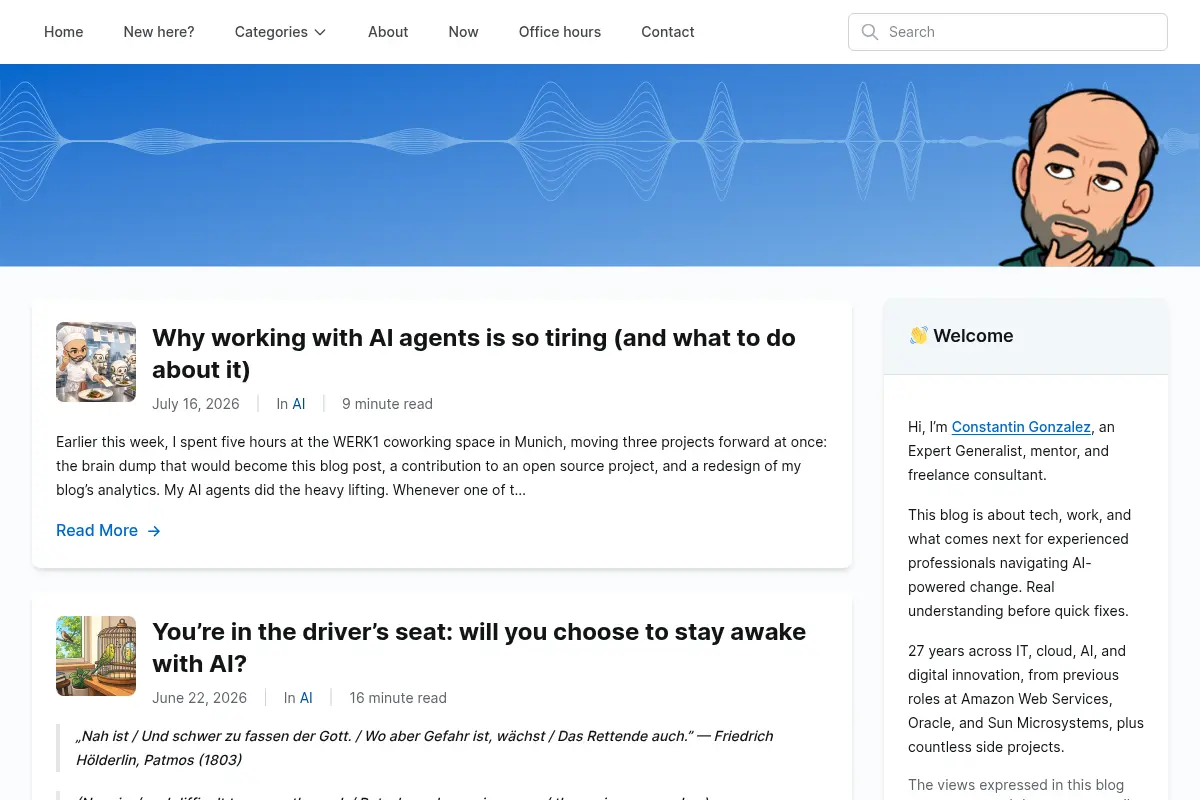The width and height of the screenshot is (1200, 800).
Task: Go to the About page
Action: coord(388,32)
